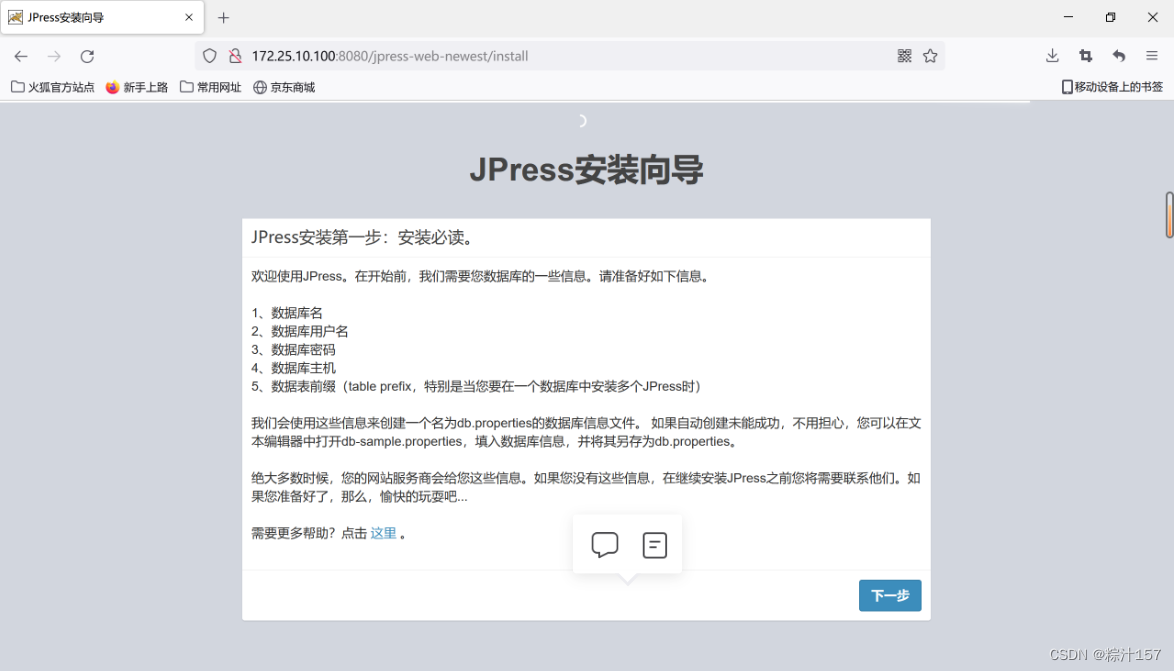This screenshot has height=671, width=1176.
Task: Open the 这里 help link
Action: 383,533
